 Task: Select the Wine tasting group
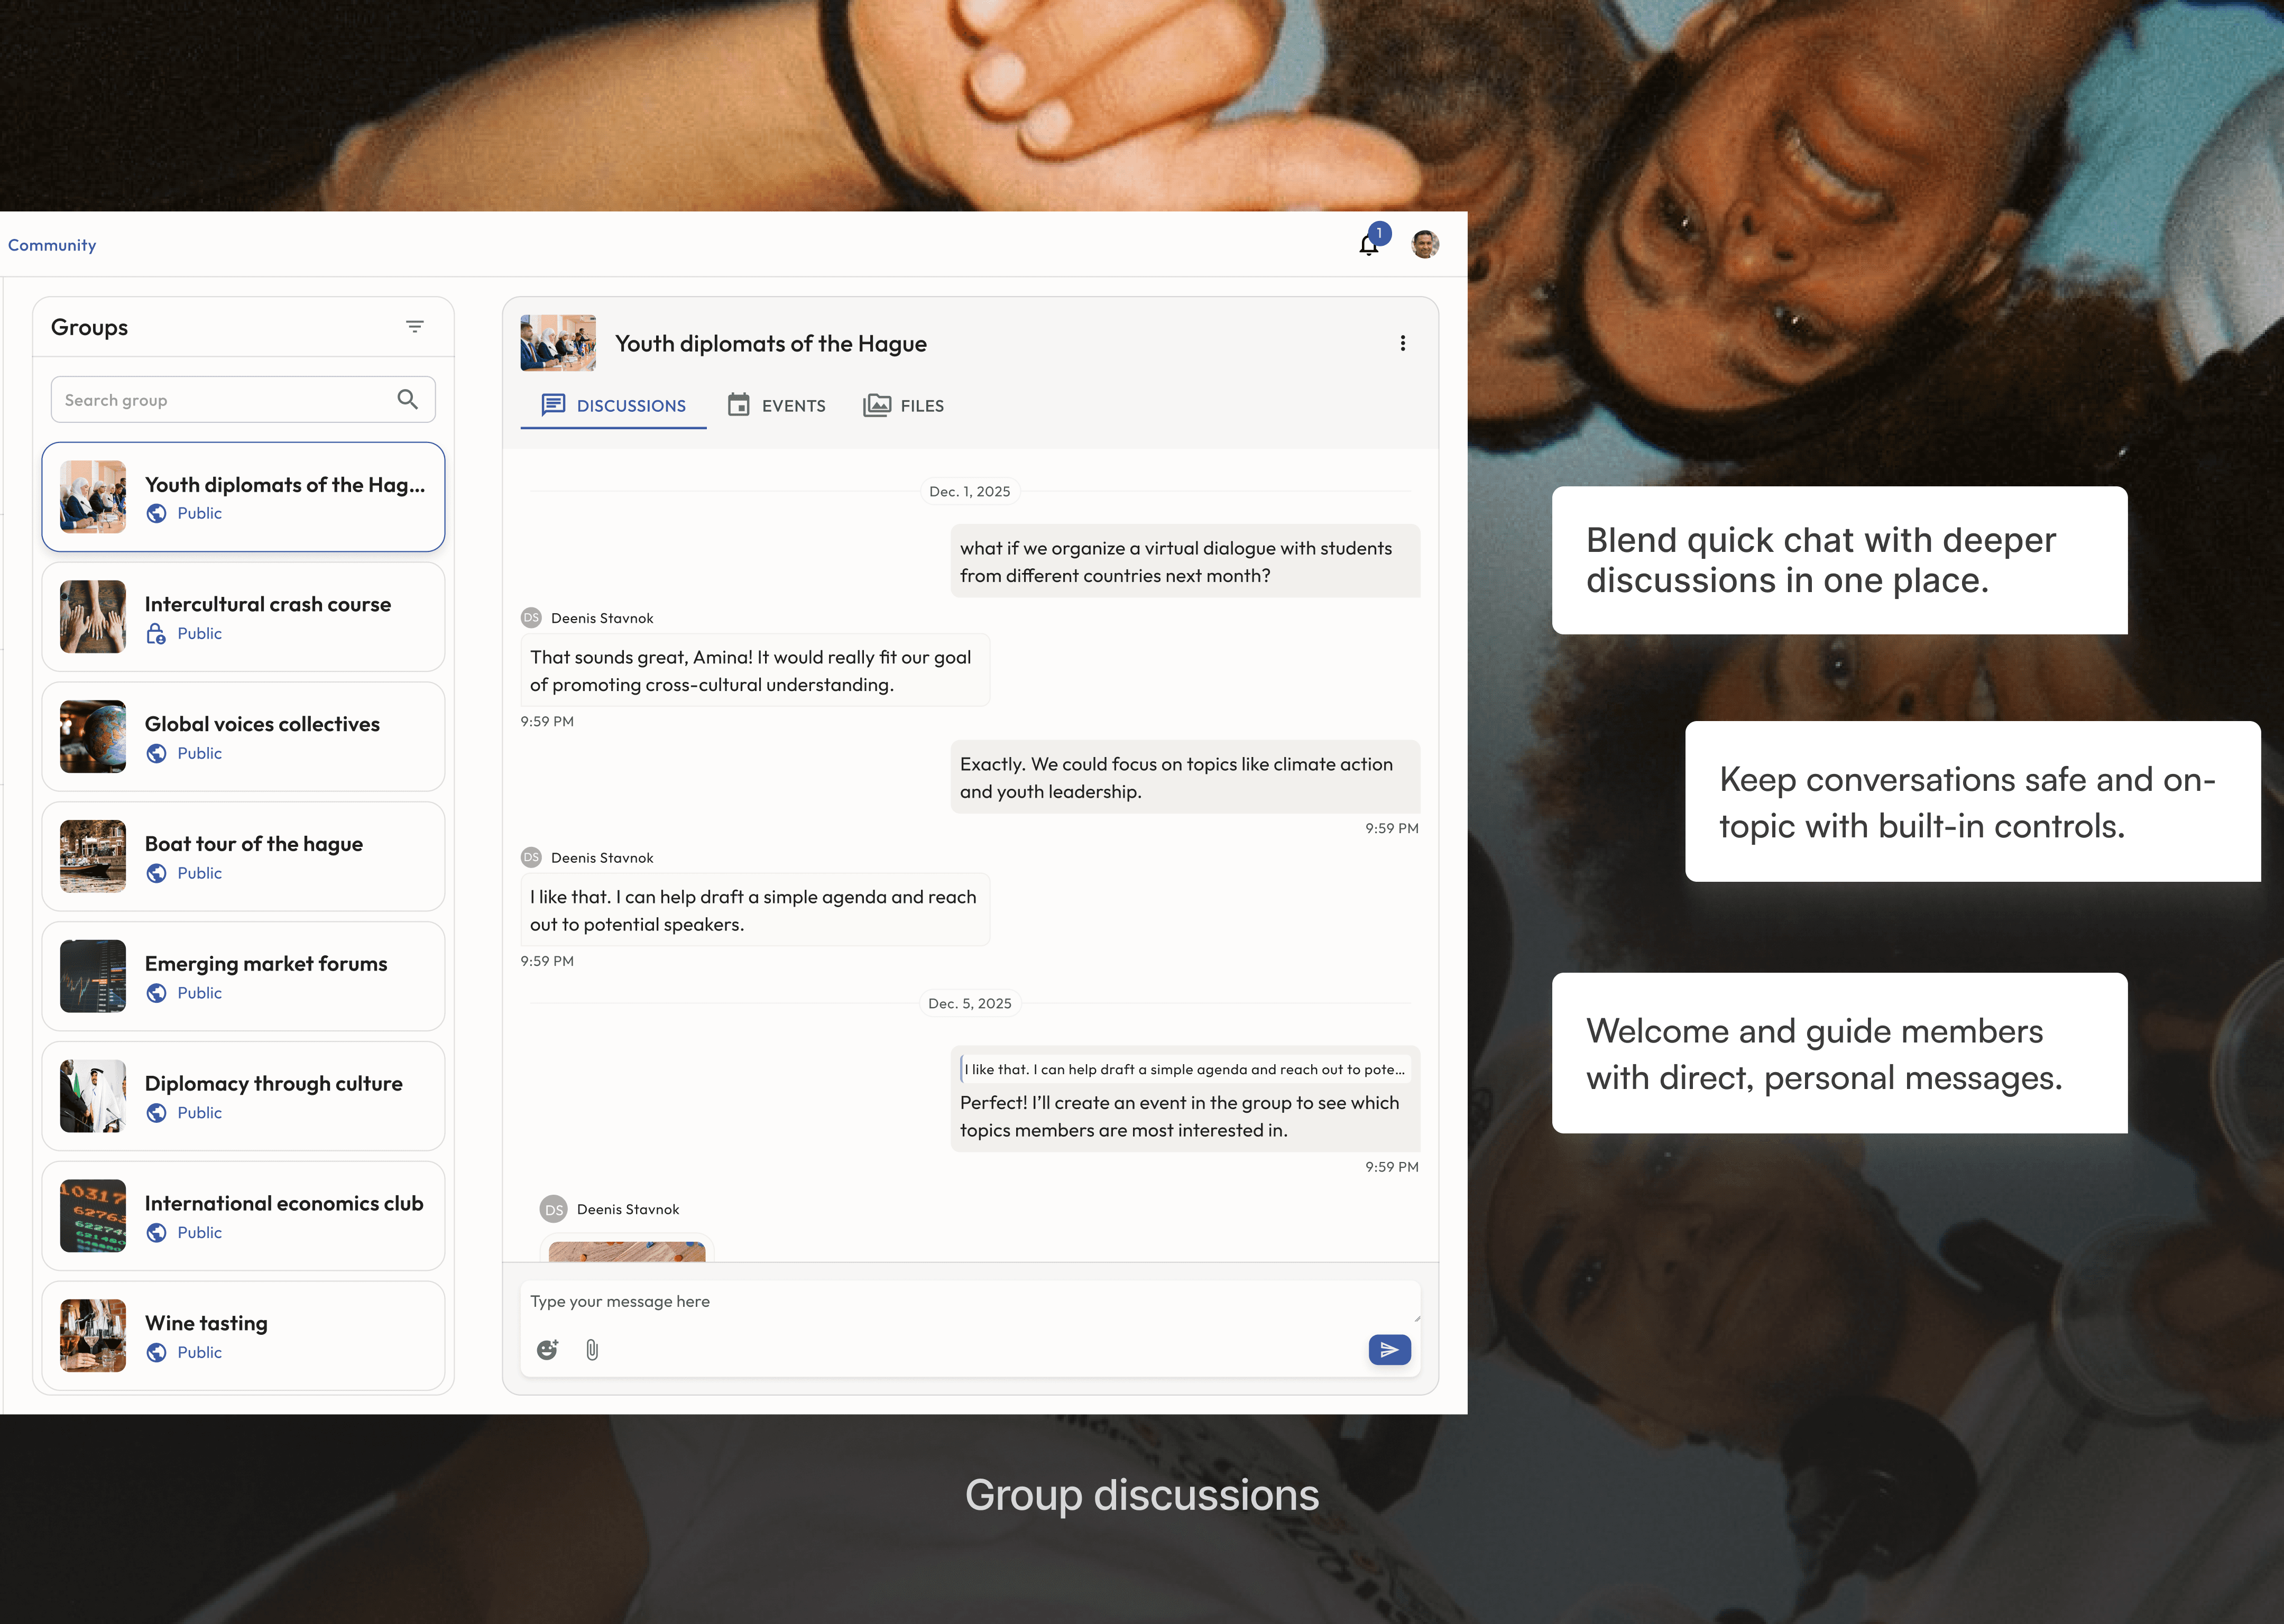tap(243, 1336)
